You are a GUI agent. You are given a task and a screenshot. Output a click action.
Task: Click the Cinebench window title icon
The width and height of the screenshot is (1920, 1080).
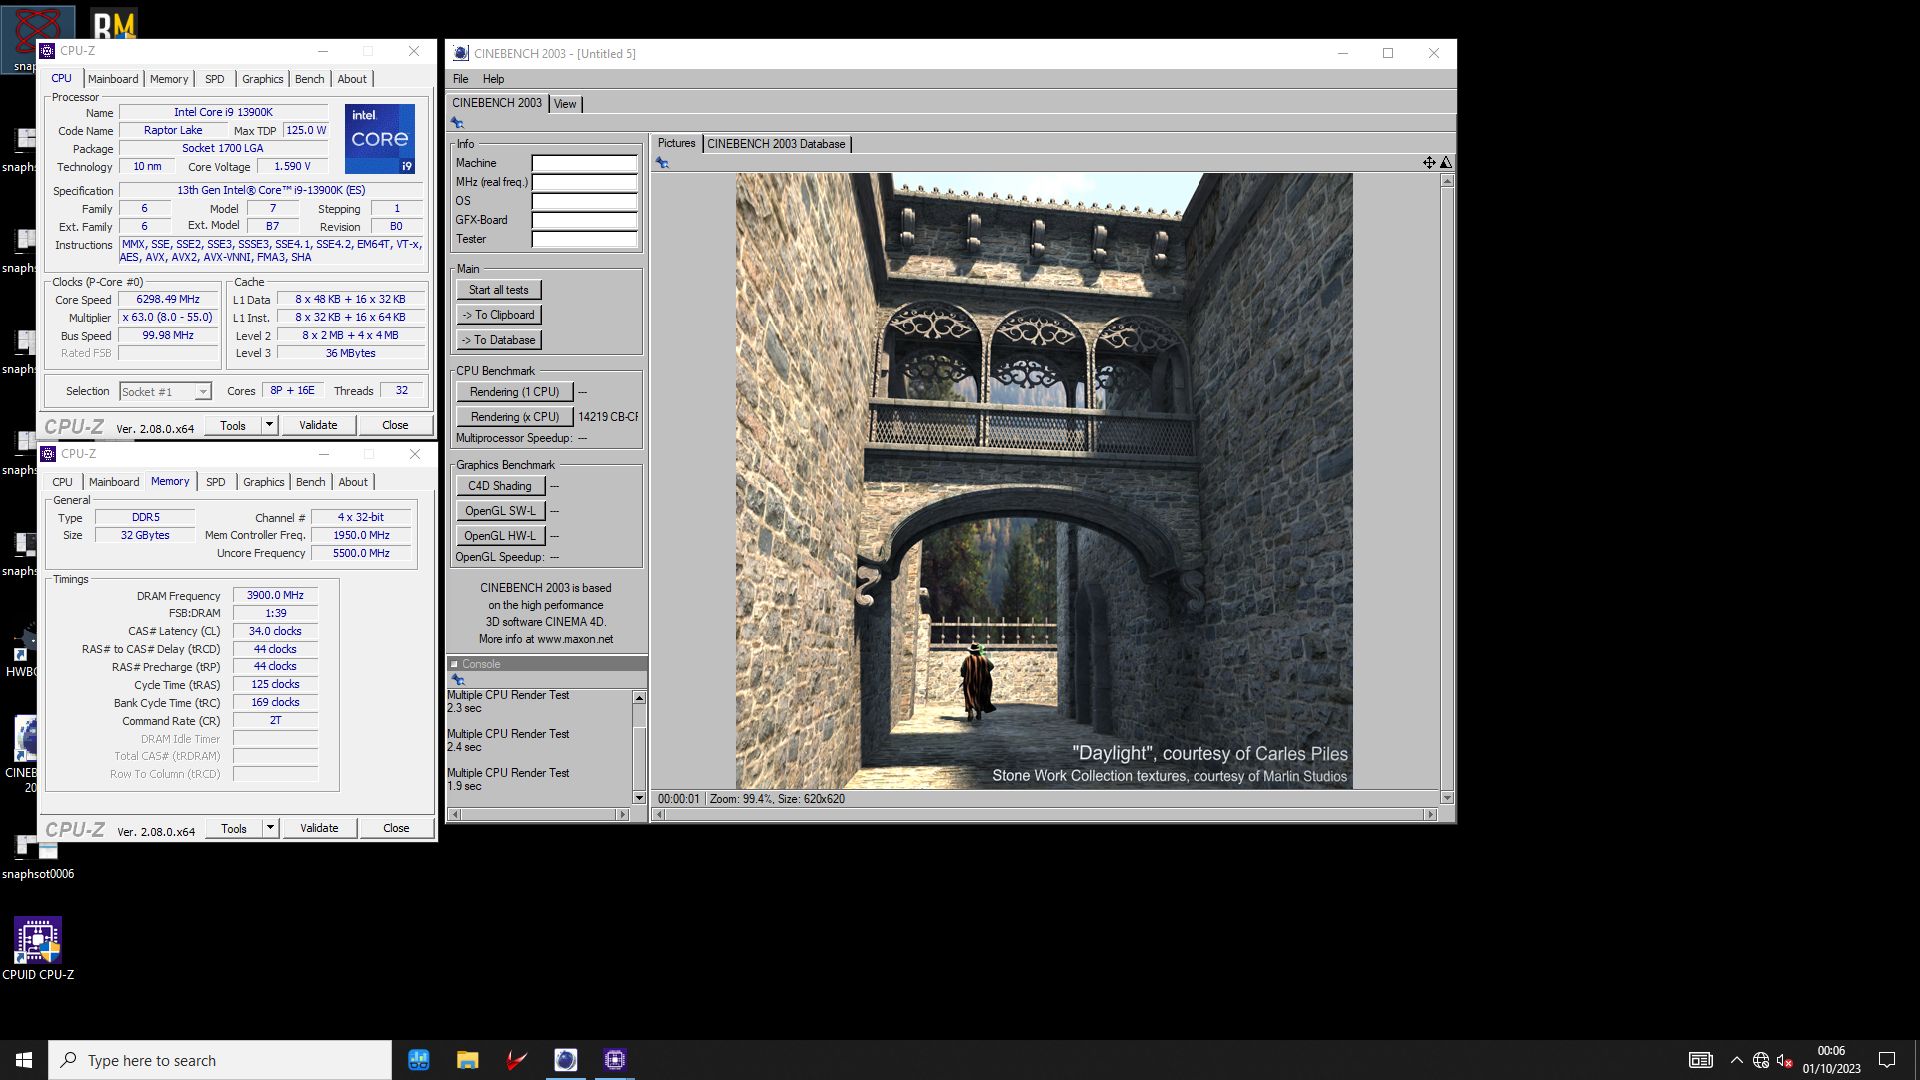tap(460, 53)
